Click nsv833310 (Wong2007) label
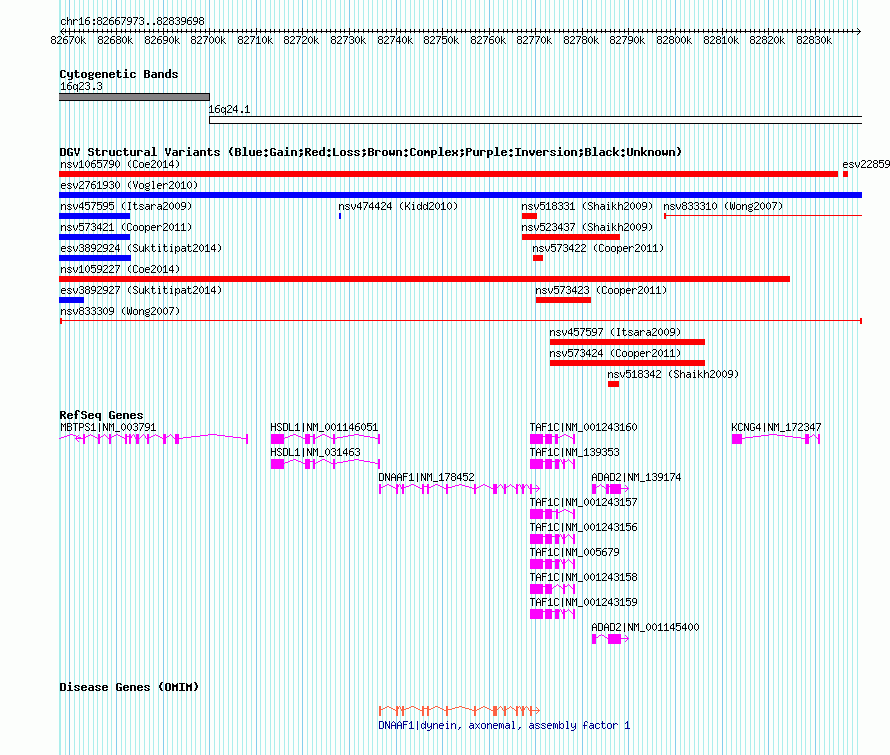Screen dimensions: 890x755 (723, 206)
